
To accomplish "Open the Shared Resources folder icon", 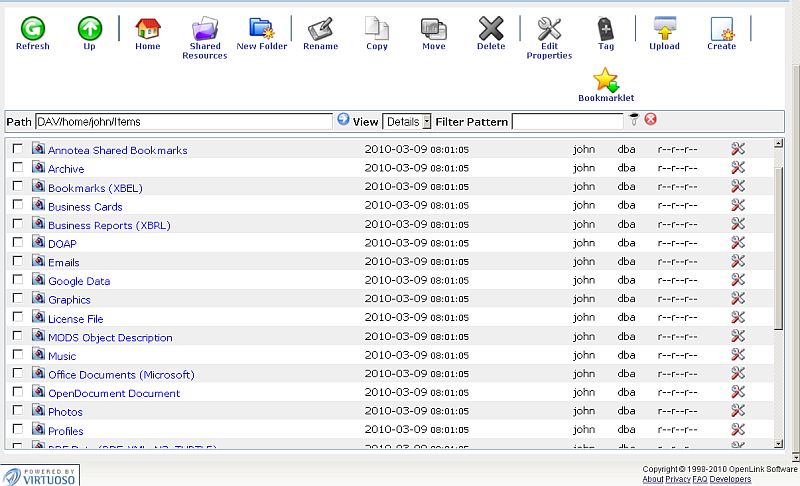I will [x=204, y=29].
